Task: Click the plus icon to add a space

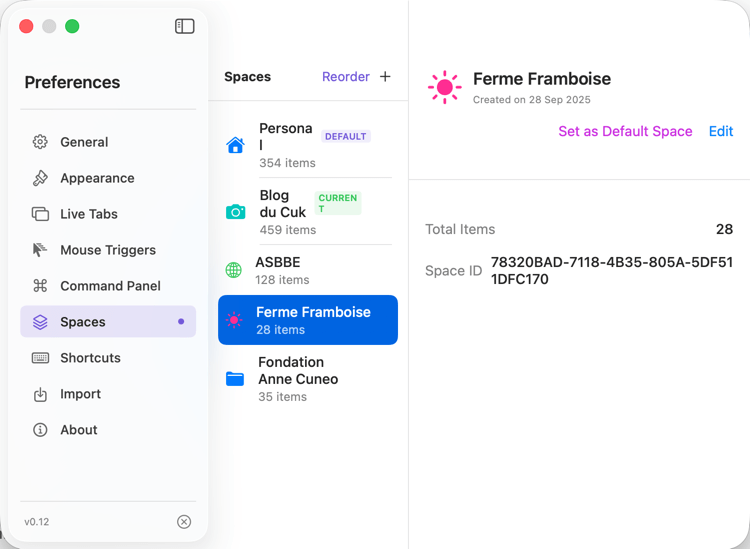Action: point(386,77)
